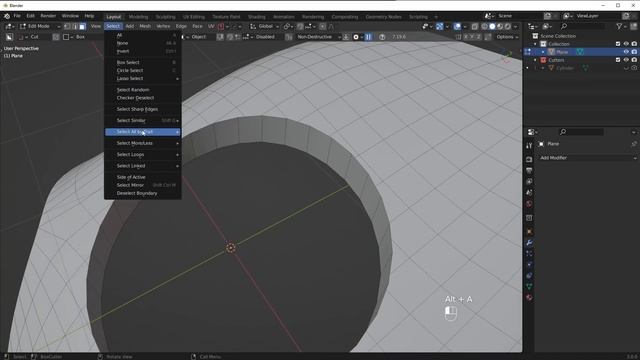Choose Checker Deselect menu item
Viewport: 640px width, 360px height.
pyautogui.click(x=142, y=98)
